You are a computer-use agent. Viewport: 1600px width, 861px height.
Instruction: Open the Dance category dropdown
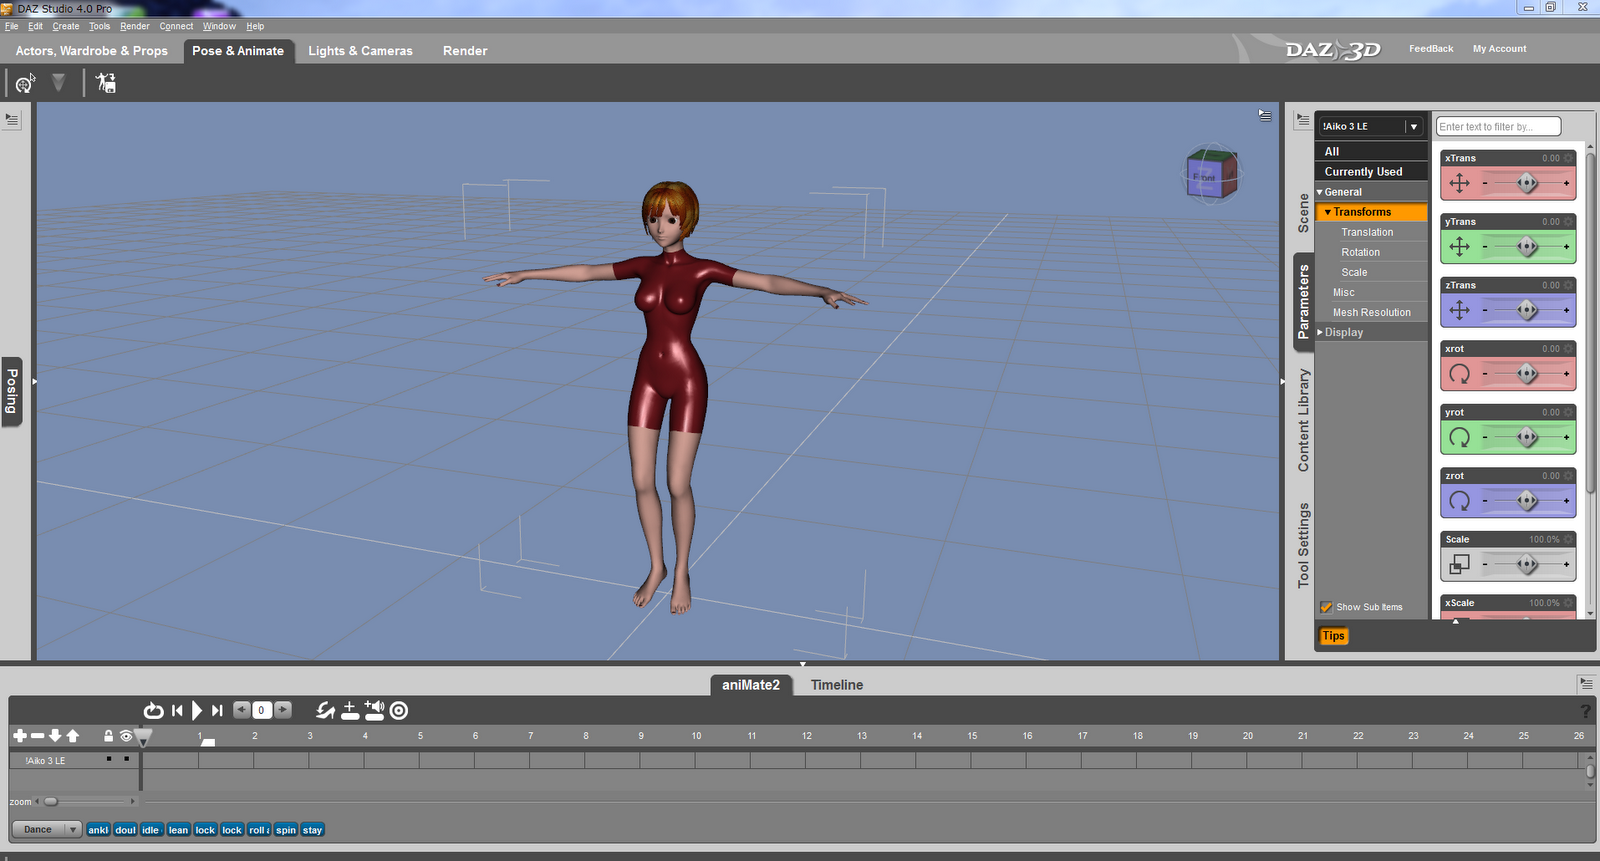coord(46,829)
